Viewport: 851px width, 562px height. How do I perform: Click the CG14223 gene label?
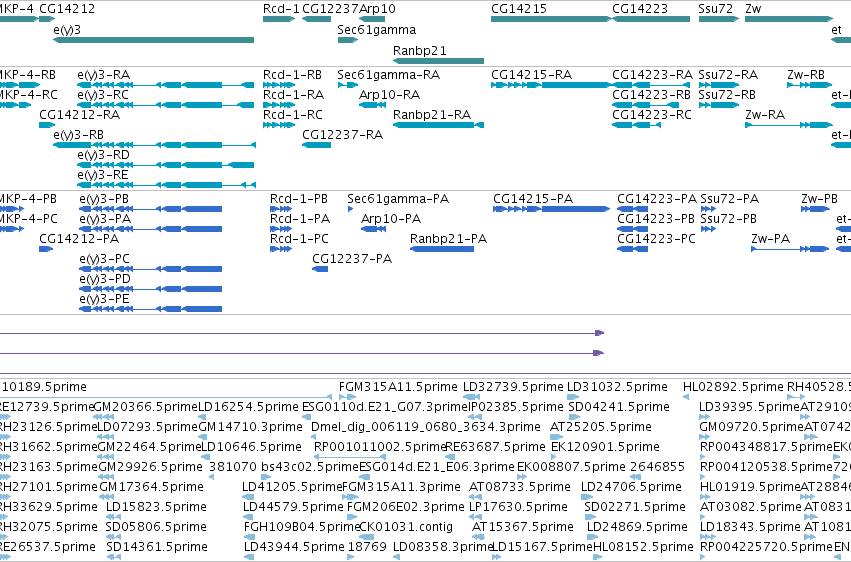coord(640,9)
